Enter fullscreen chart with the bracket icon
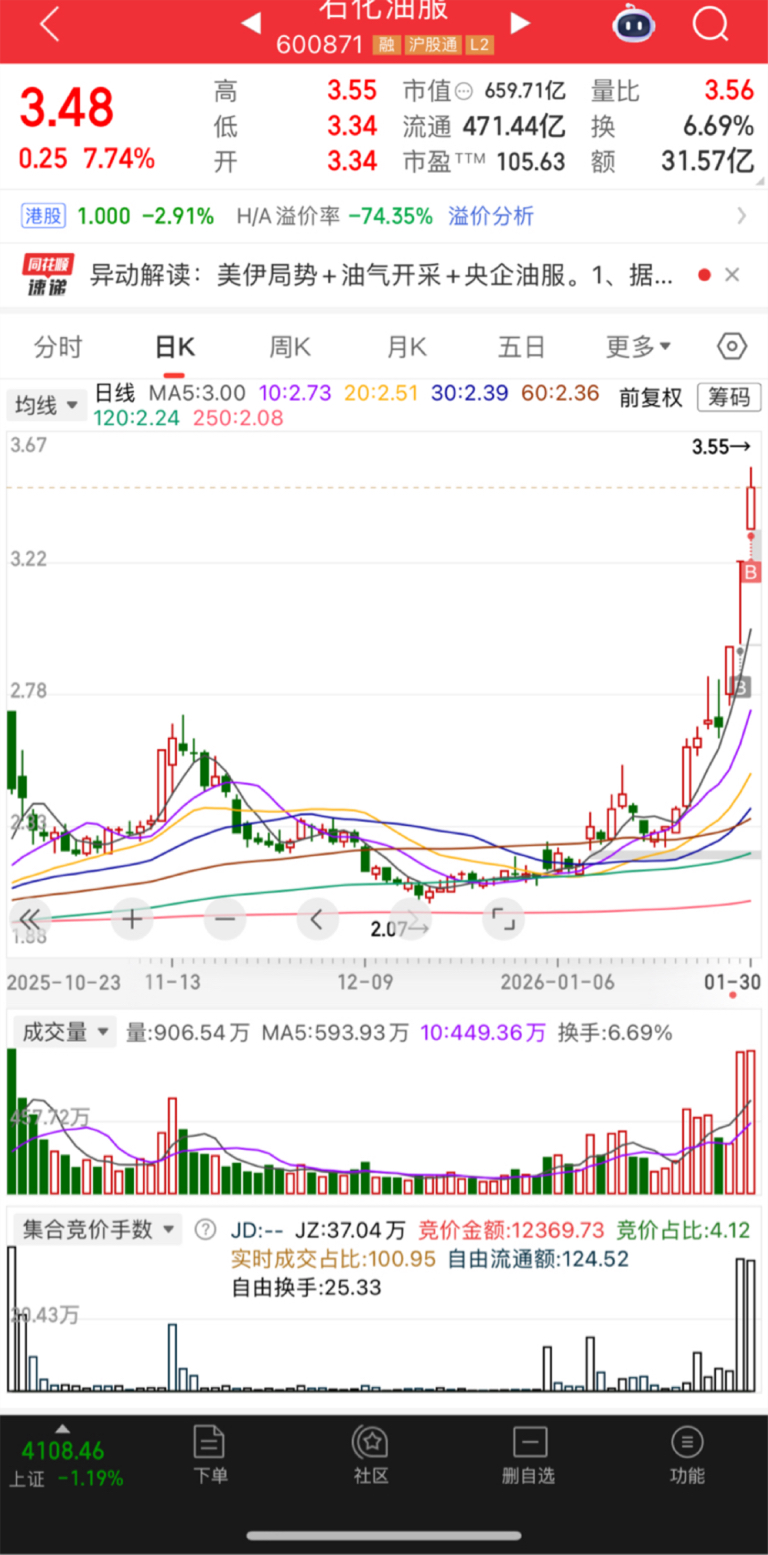 click(x=504, y=917)
